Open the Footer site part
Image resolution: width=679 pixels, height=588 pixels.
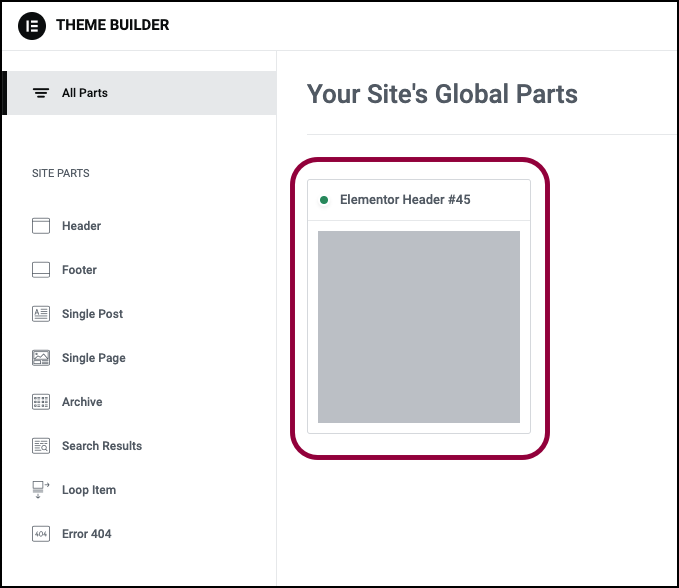pyautogui.click(x=79, y=270)
